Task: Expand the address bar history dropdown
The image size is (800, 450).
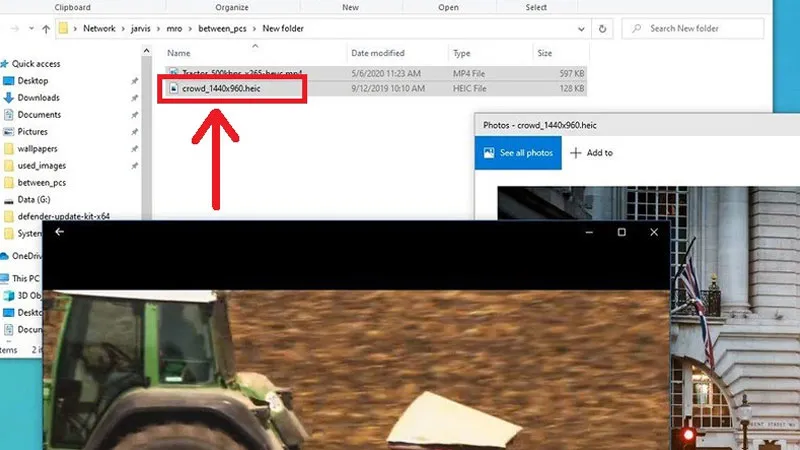Action: click(581, 29)
